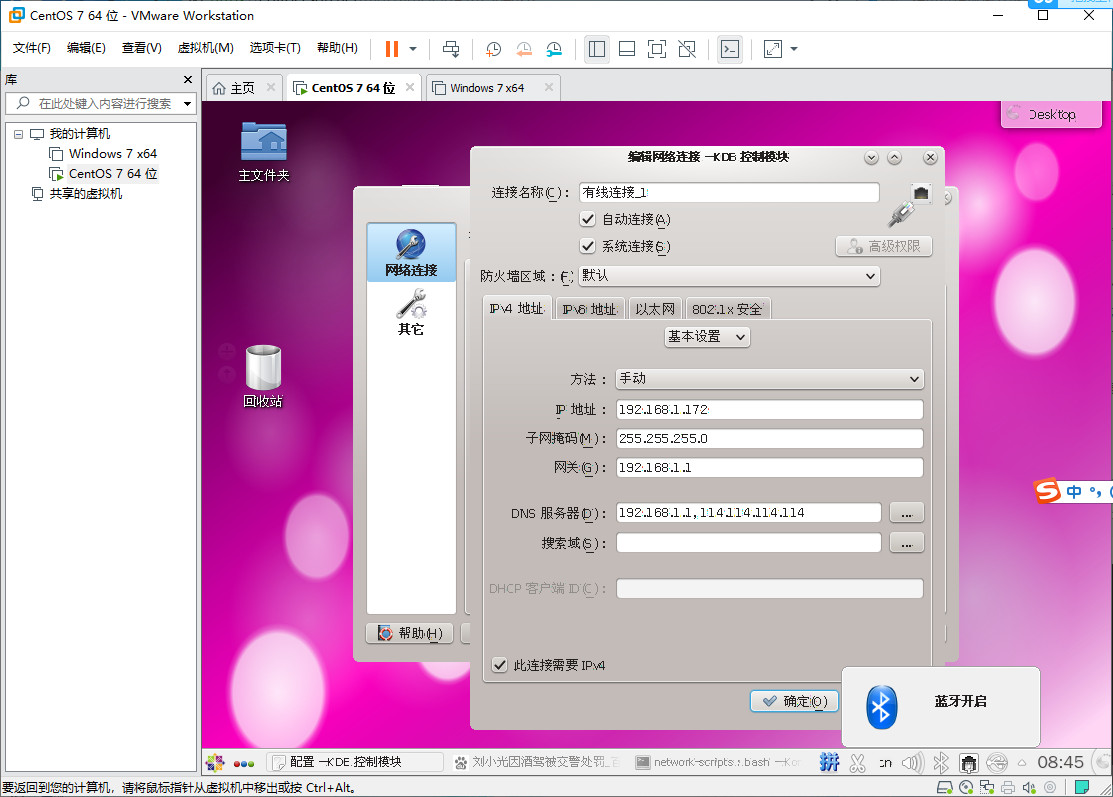
Task: Uncheck the 系统连接 checkbox
Action: [x=588, y=246]
